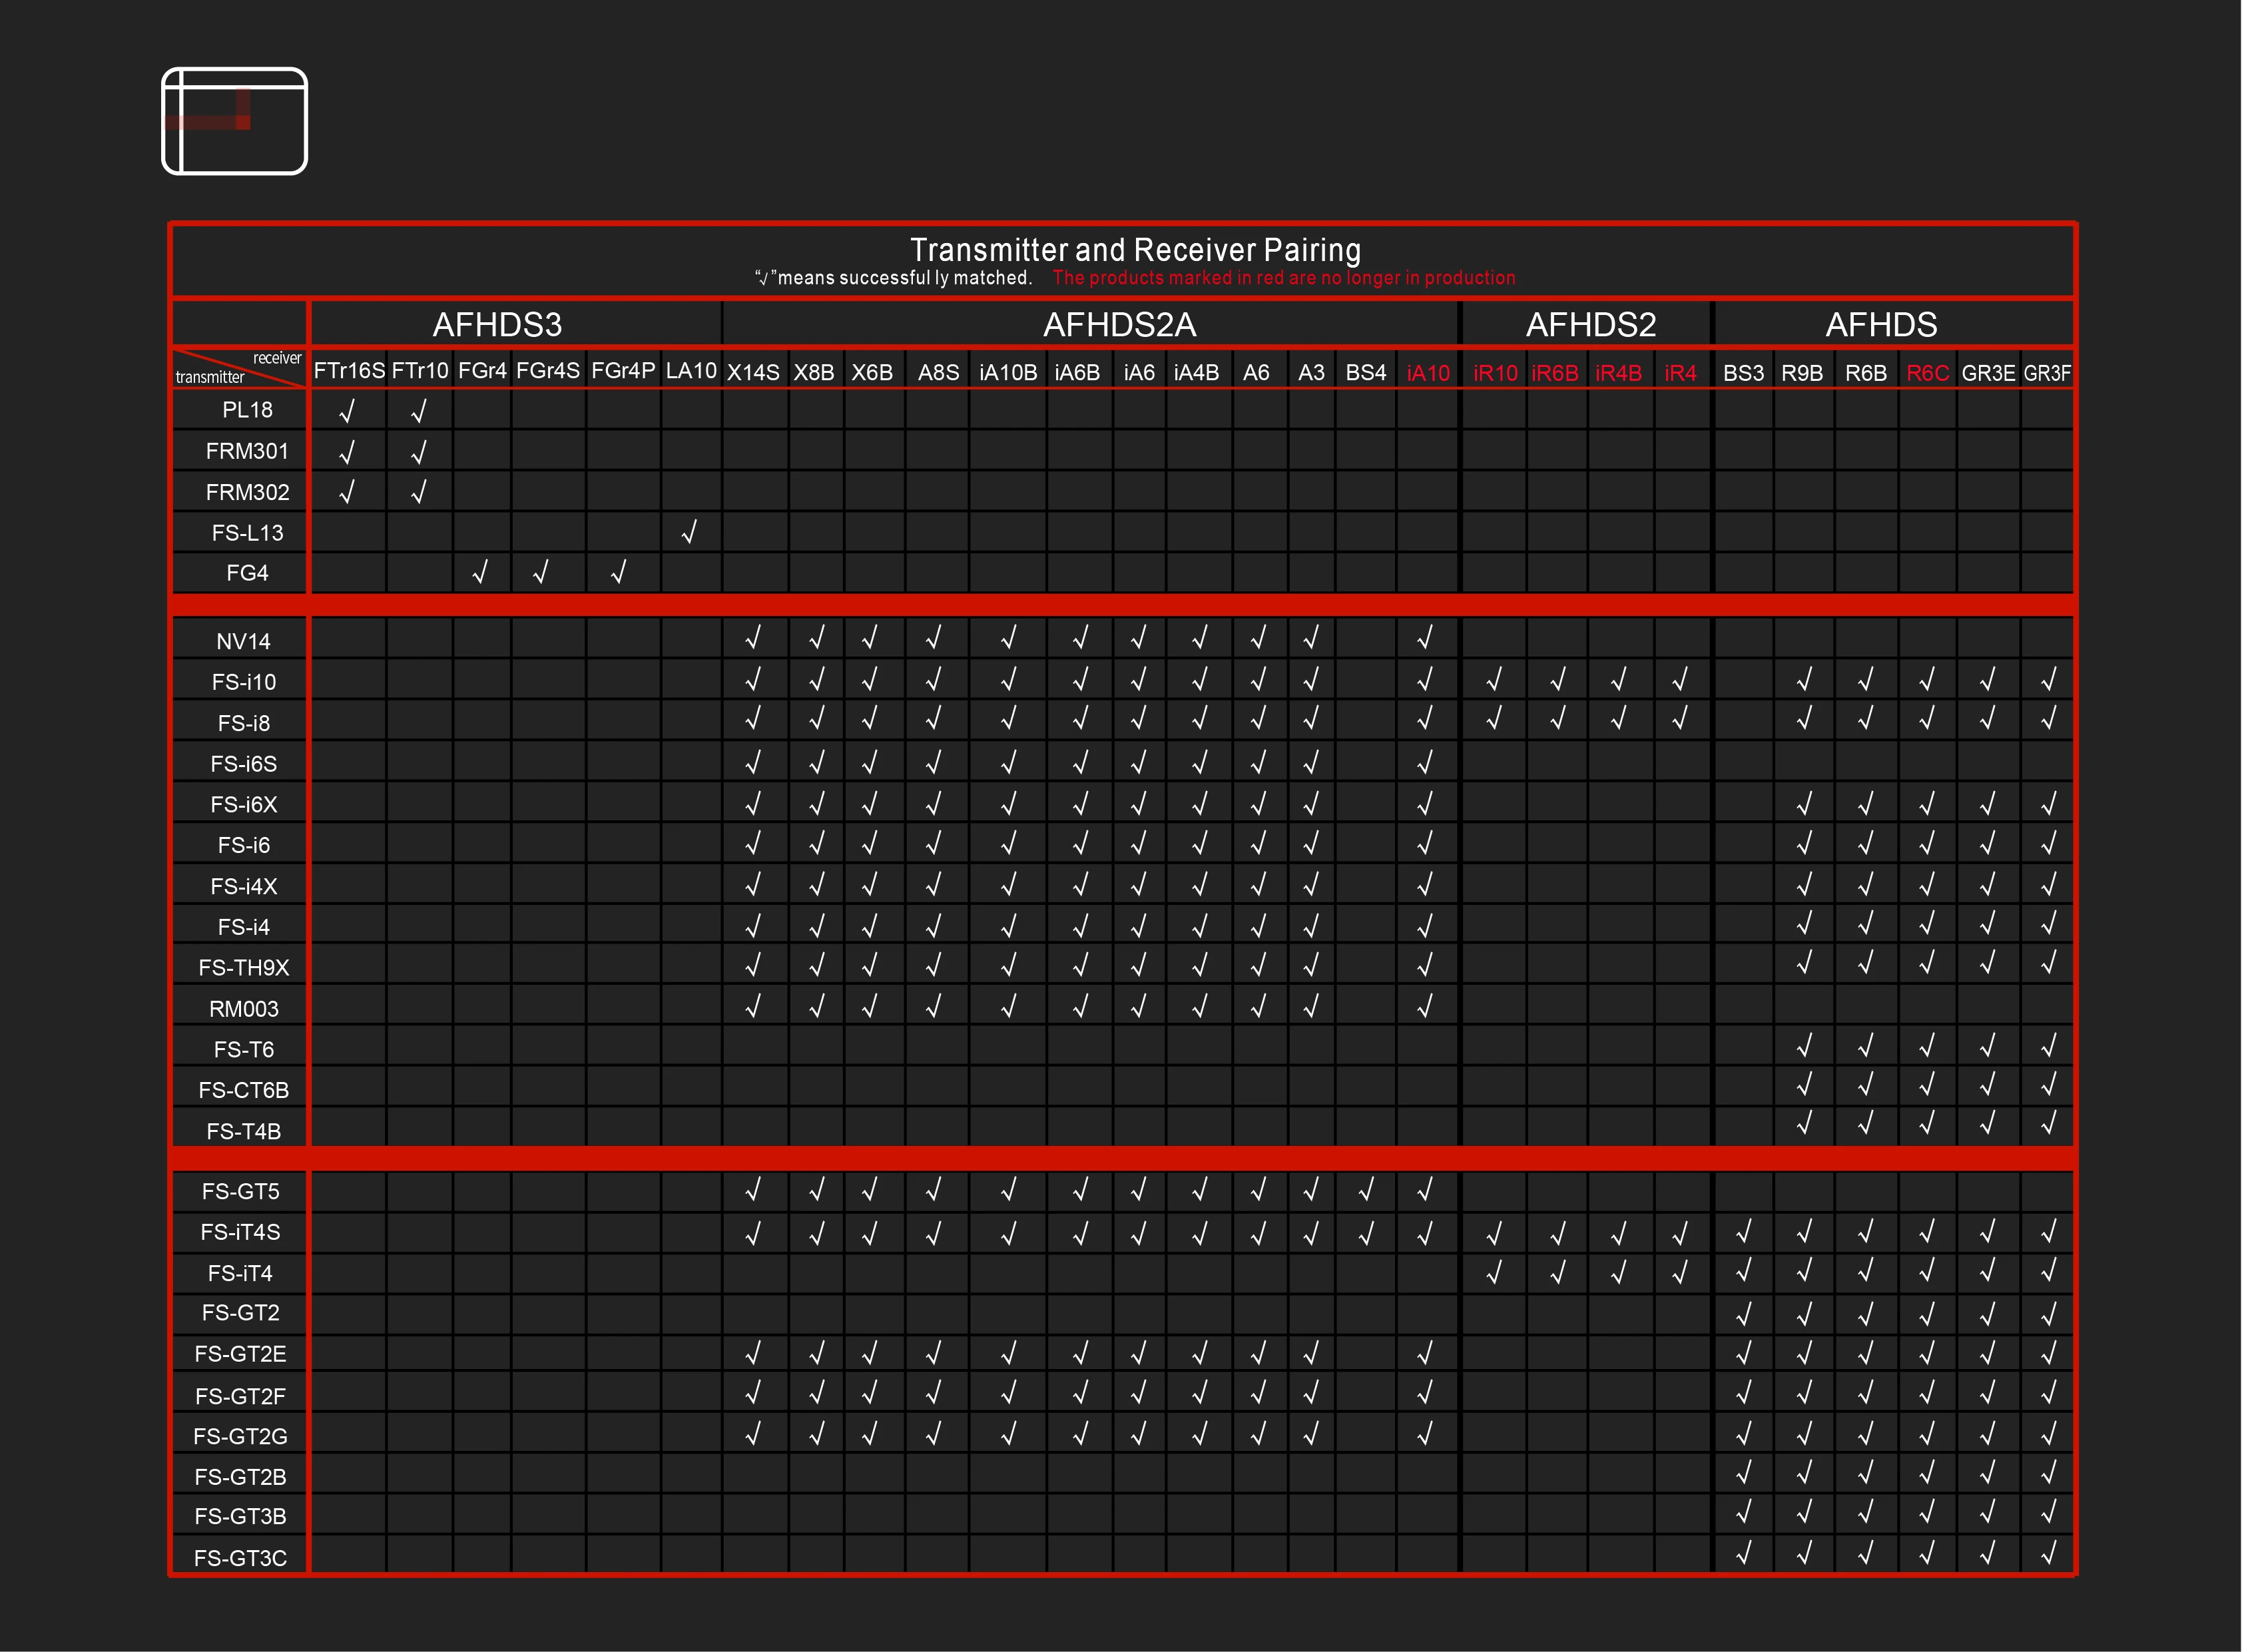The width and height of the screenshot is (2242, 1652).
Task: Click the FS-TH9X transmitter row label
Action: pyautogui.click(x=243, y=967)
